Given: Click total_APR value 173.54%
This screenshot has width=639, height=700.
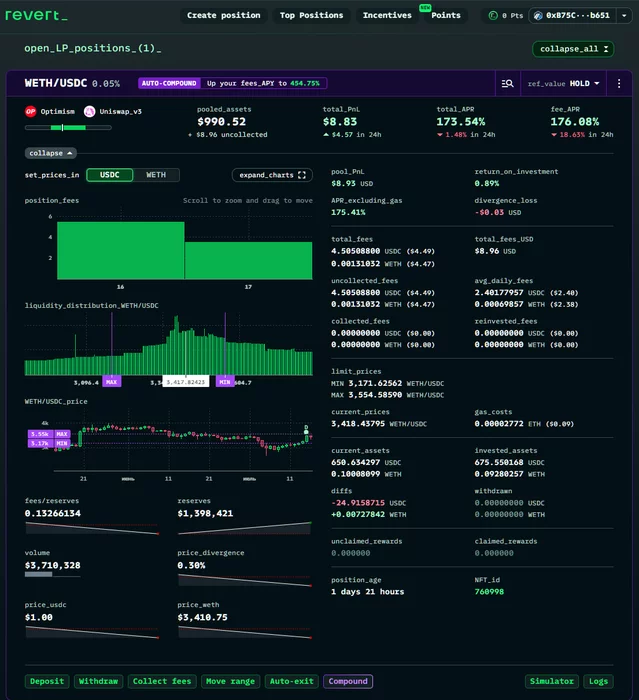Looking at the screenshot, I should click(x=461, y=122).
